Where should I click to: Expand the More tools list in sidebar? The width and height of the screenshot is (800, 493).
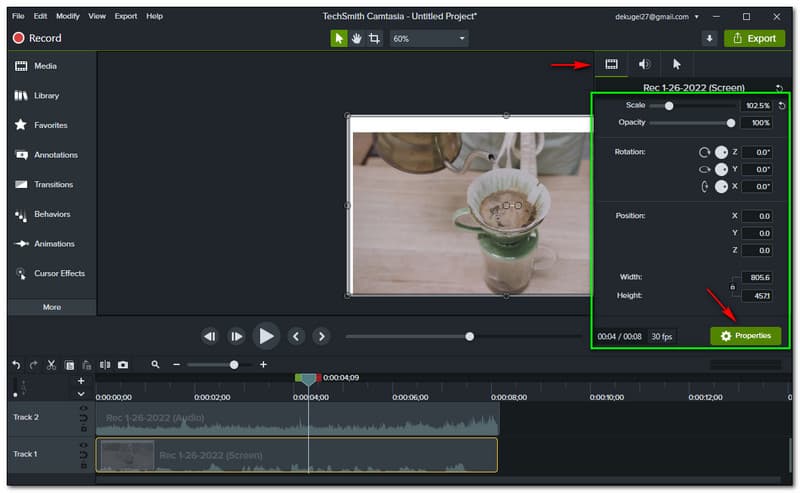(52, 307)
